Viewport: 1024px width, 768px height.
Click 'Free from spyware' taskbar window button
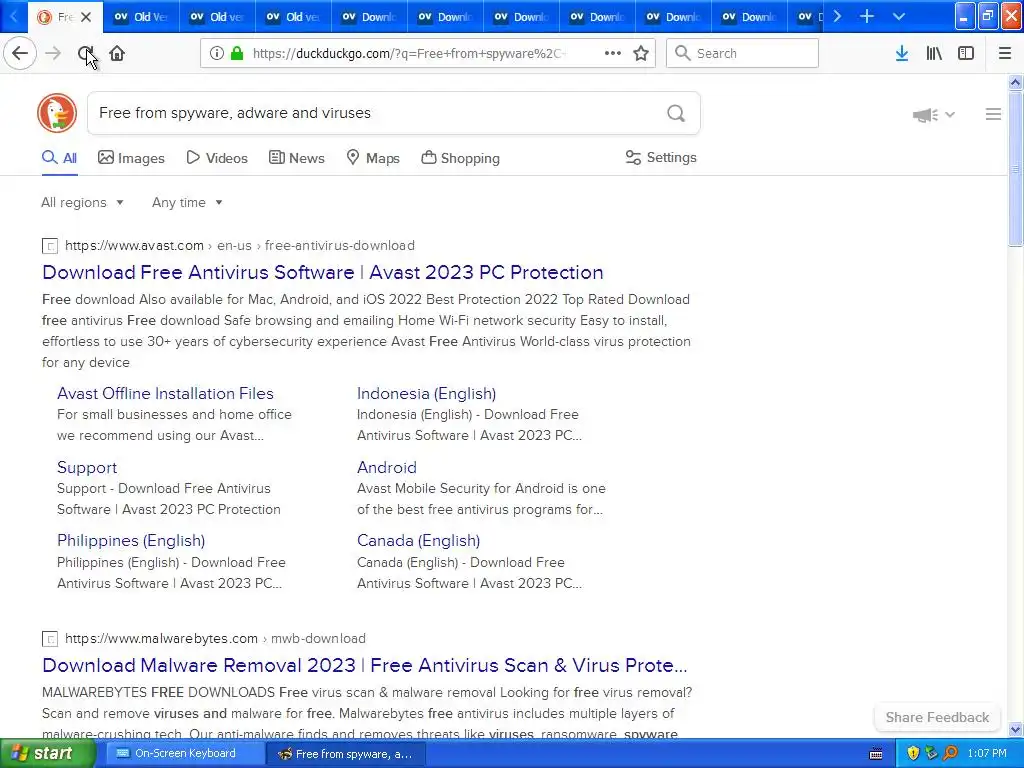coord(346,754)
